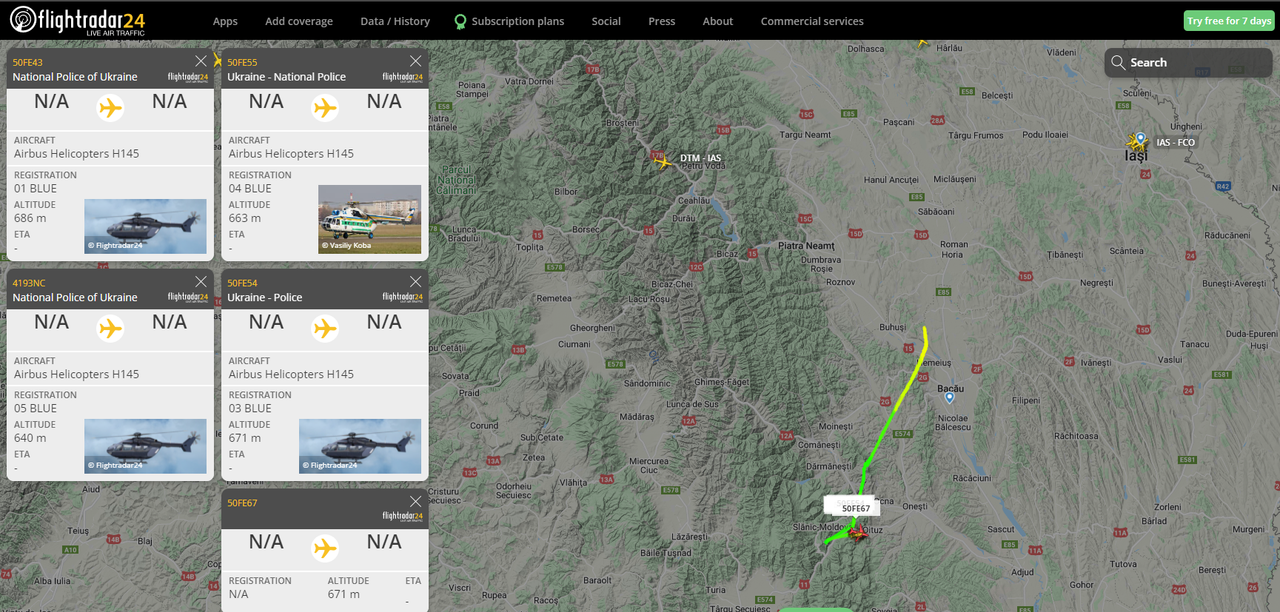This screenshot has width=1280, height=612.
Task: Open the Commercial services page
Action: (x=812, y=21)
